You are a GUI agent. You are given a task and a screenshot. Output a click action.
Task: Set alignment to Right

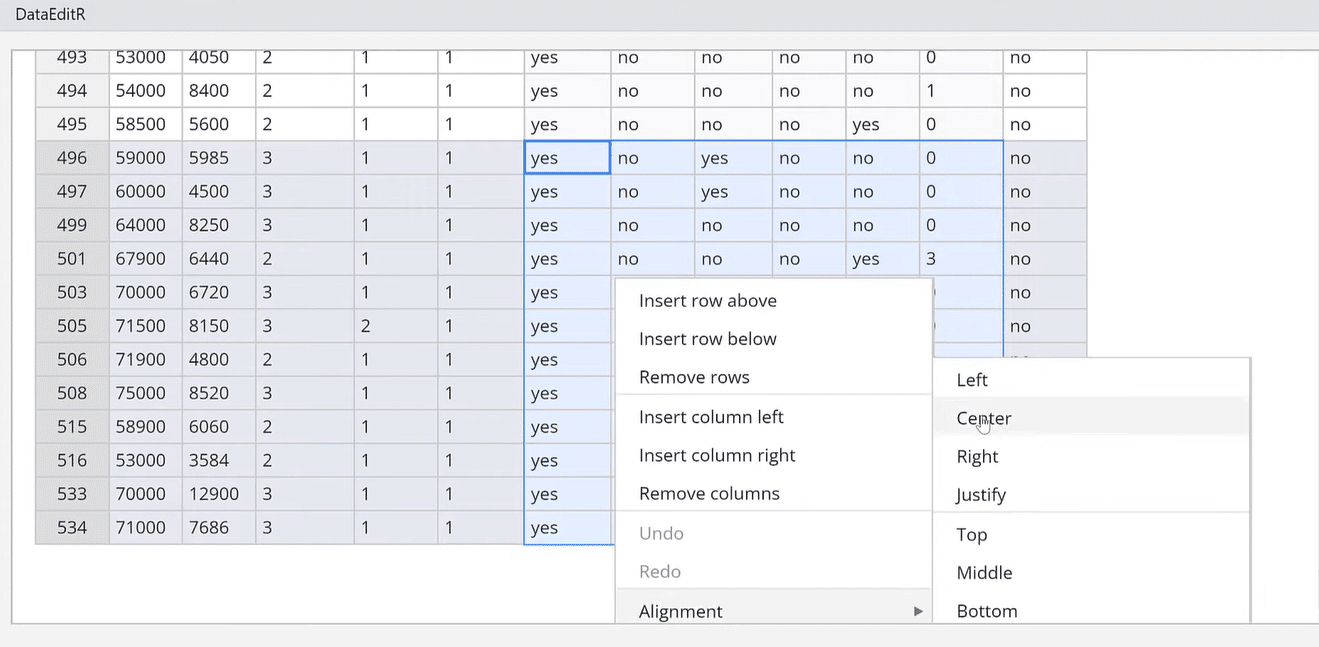pos(1091,456)
